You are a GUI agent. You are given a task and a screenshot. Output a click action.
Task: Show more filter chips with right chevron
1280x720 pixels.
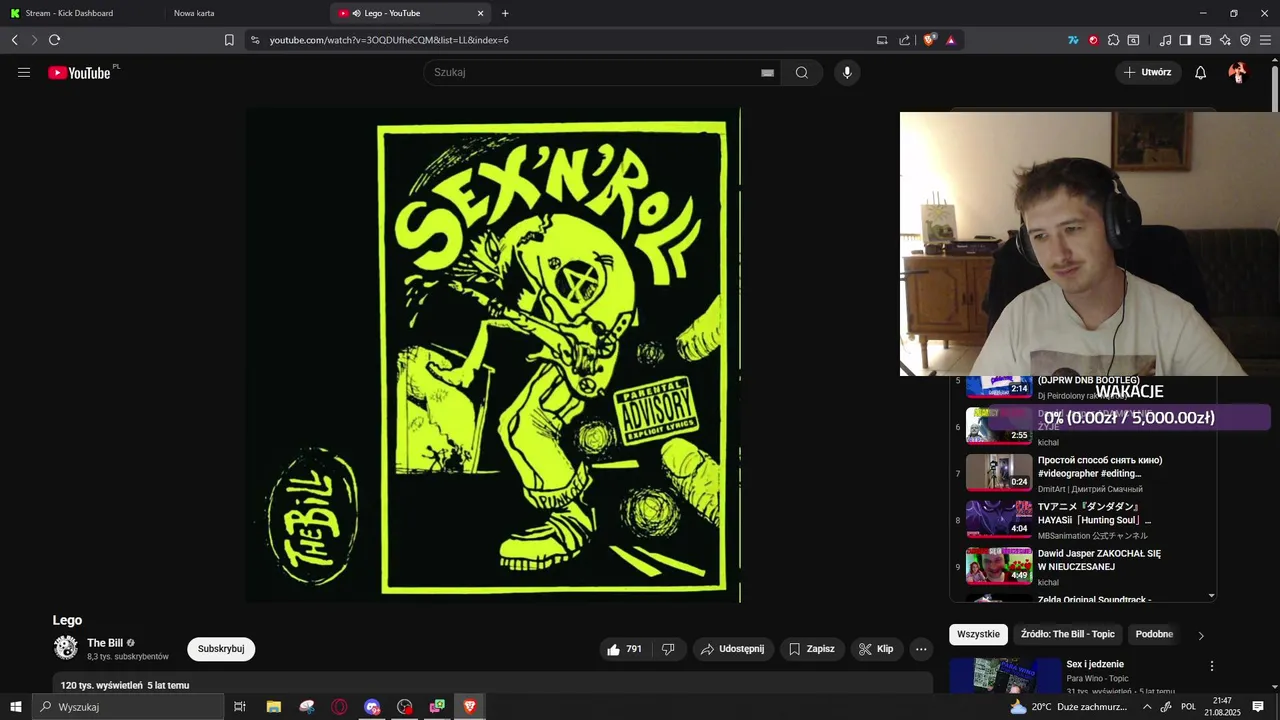1201,635
